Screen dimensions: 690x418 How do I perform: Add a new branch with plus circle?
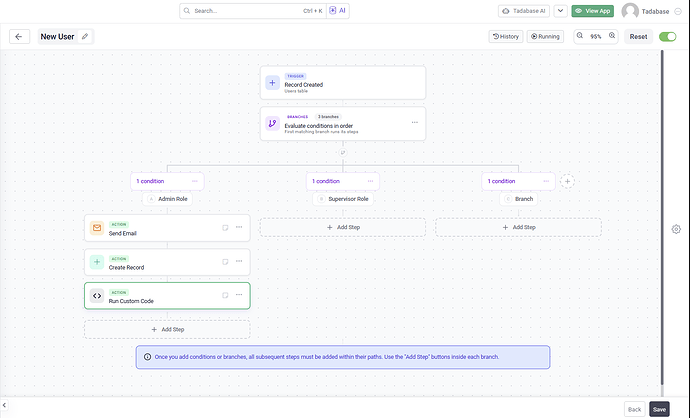click(x=567, y=181)
